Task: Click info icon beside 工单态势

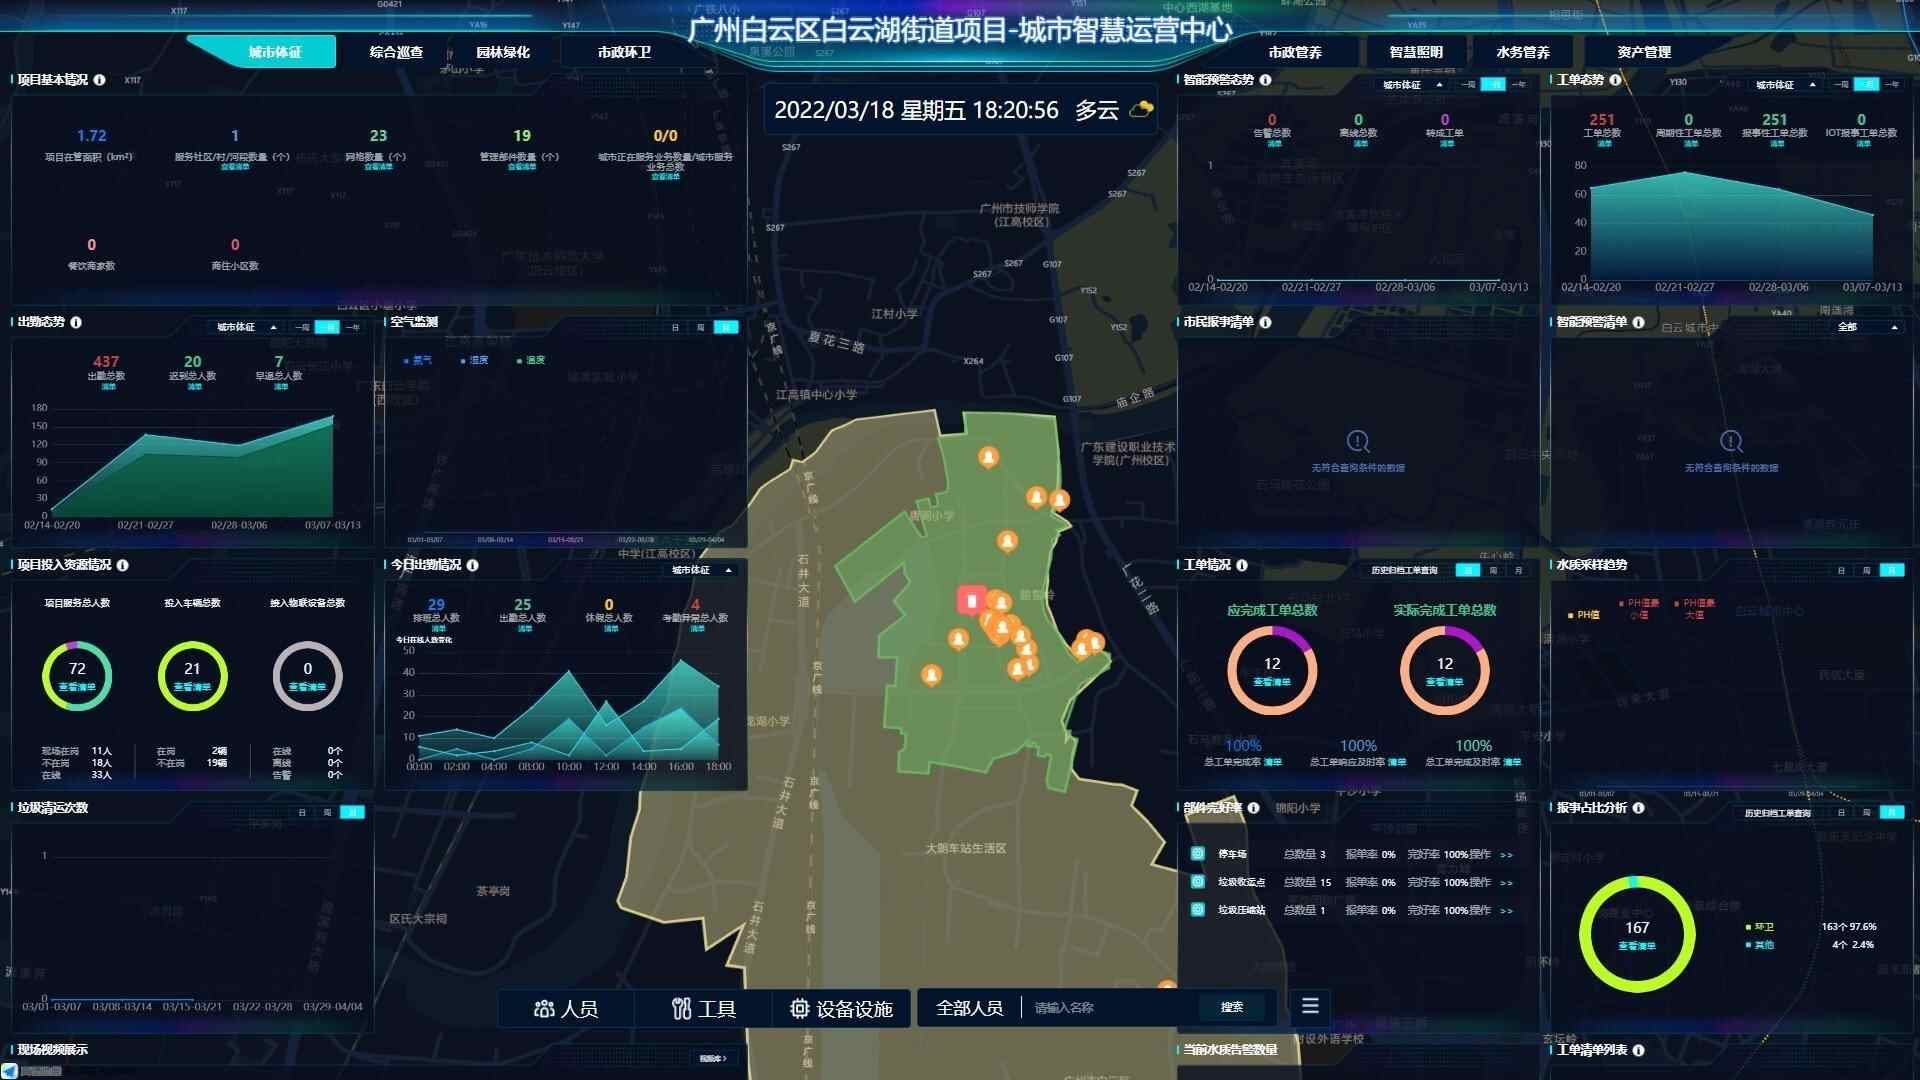Action: [1615, 80]
